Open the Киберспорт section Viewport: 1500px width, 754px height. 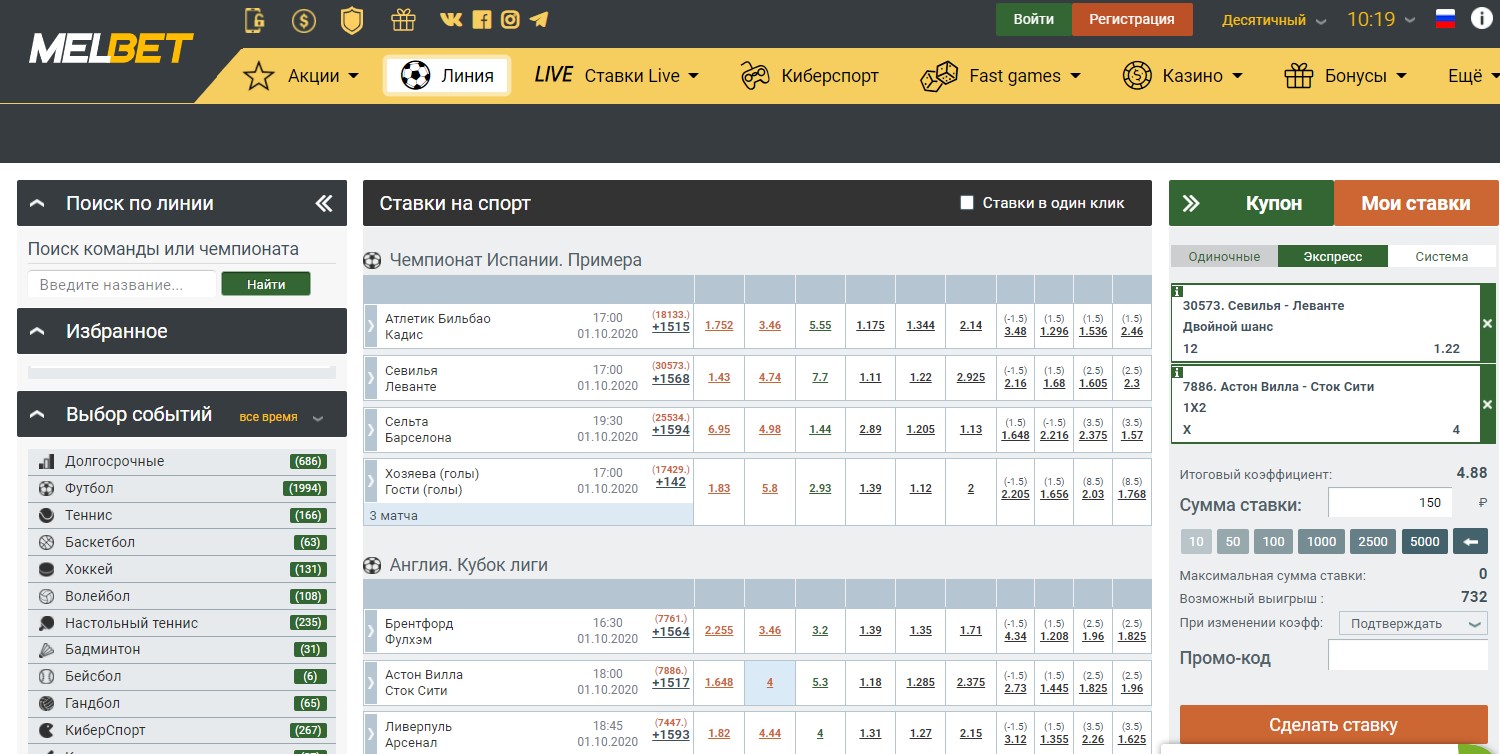pyautogui.click(x=809, y=76)
